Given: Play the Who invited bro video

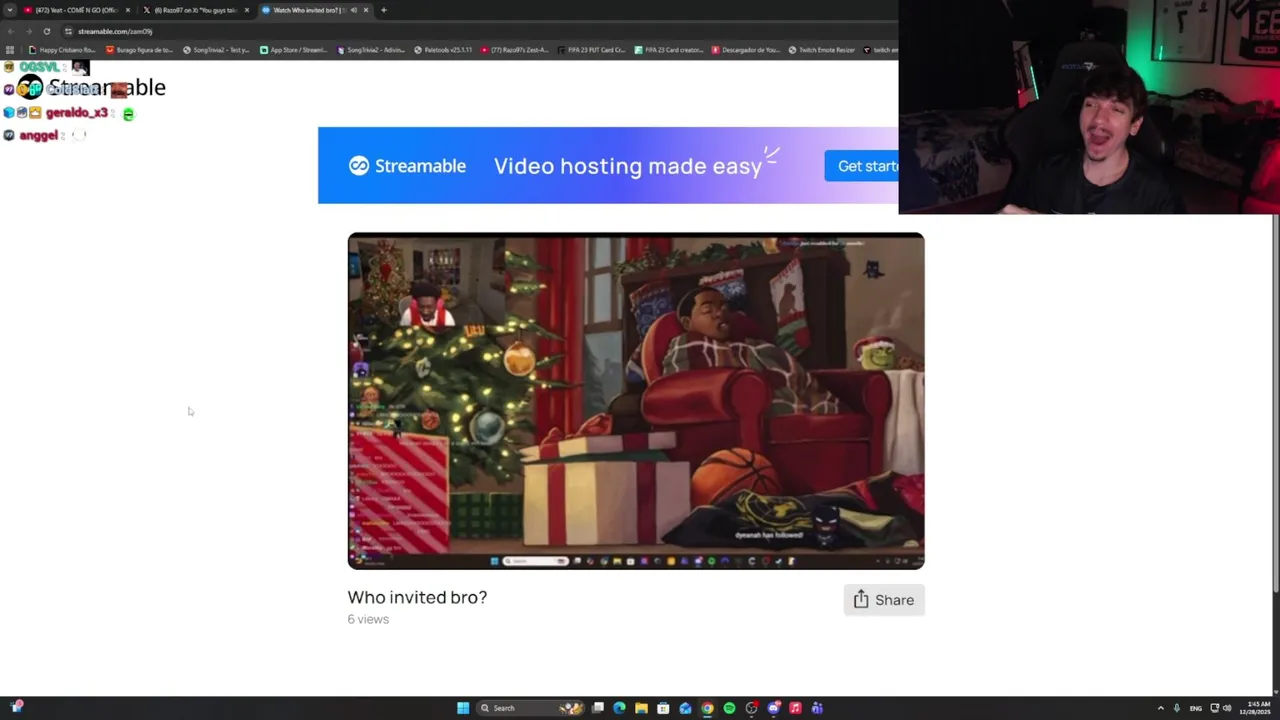Looking at the screenshot, I should click(636, 401).
